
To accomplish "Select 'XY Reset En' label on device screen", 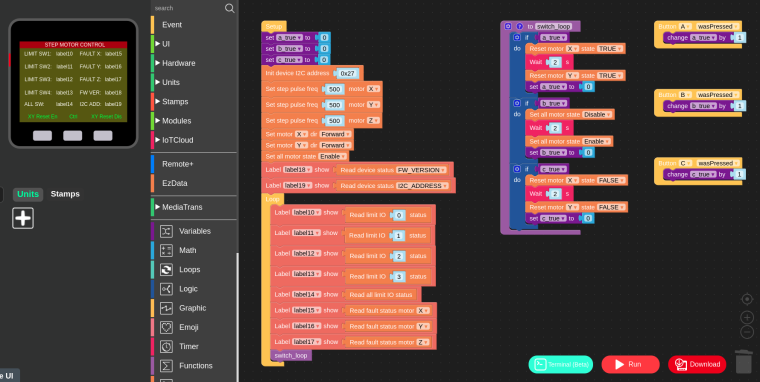I will (x=43, y=116).
